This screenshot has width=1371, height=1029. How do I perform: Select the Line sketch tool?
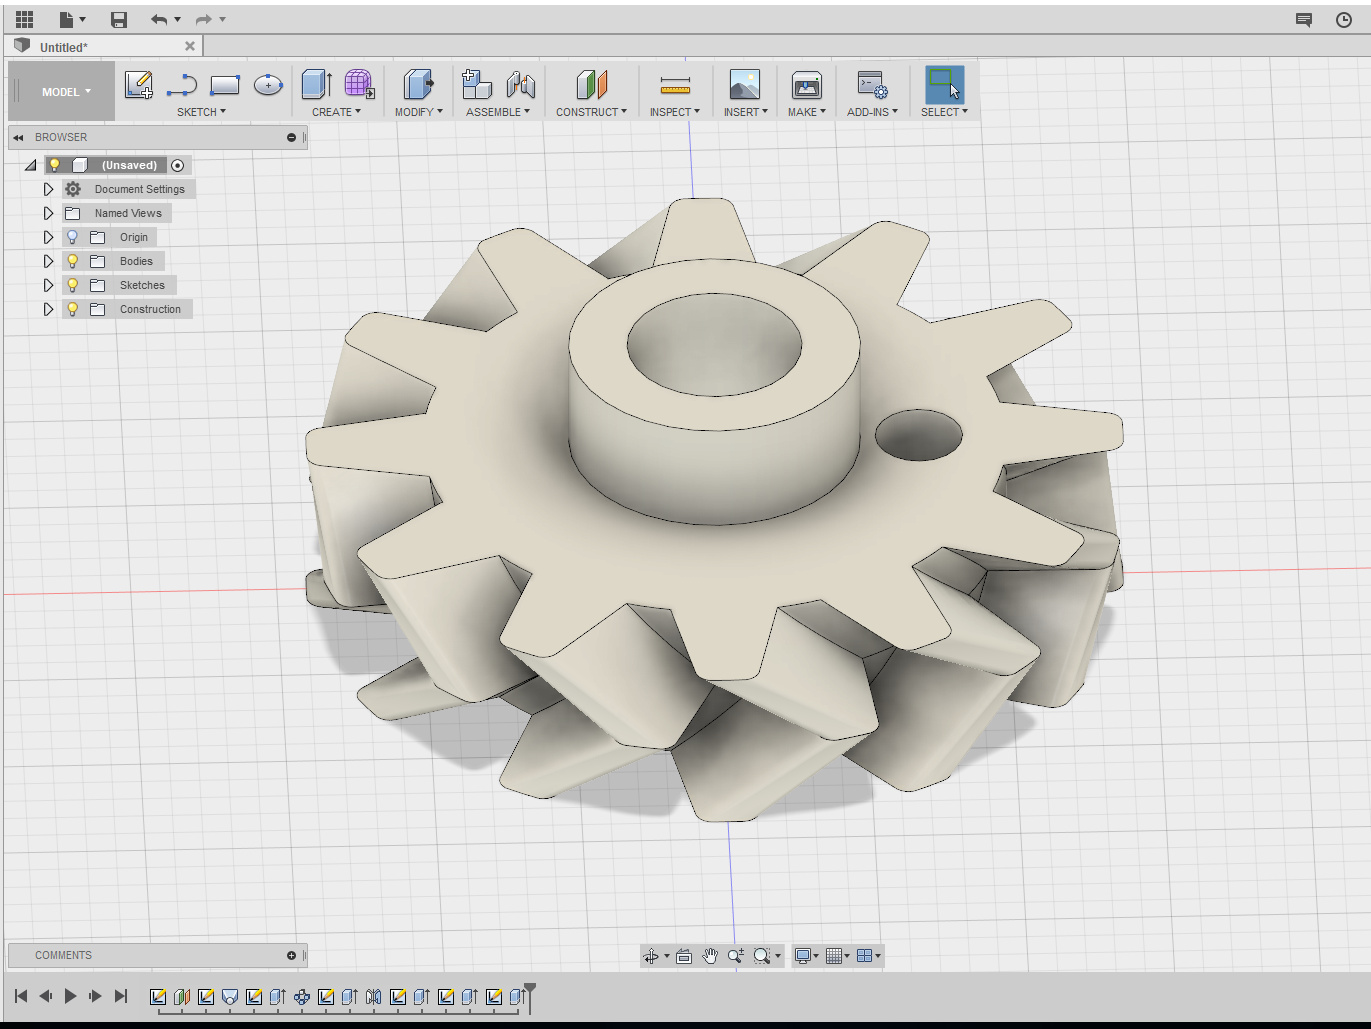(x=182, y=85)
